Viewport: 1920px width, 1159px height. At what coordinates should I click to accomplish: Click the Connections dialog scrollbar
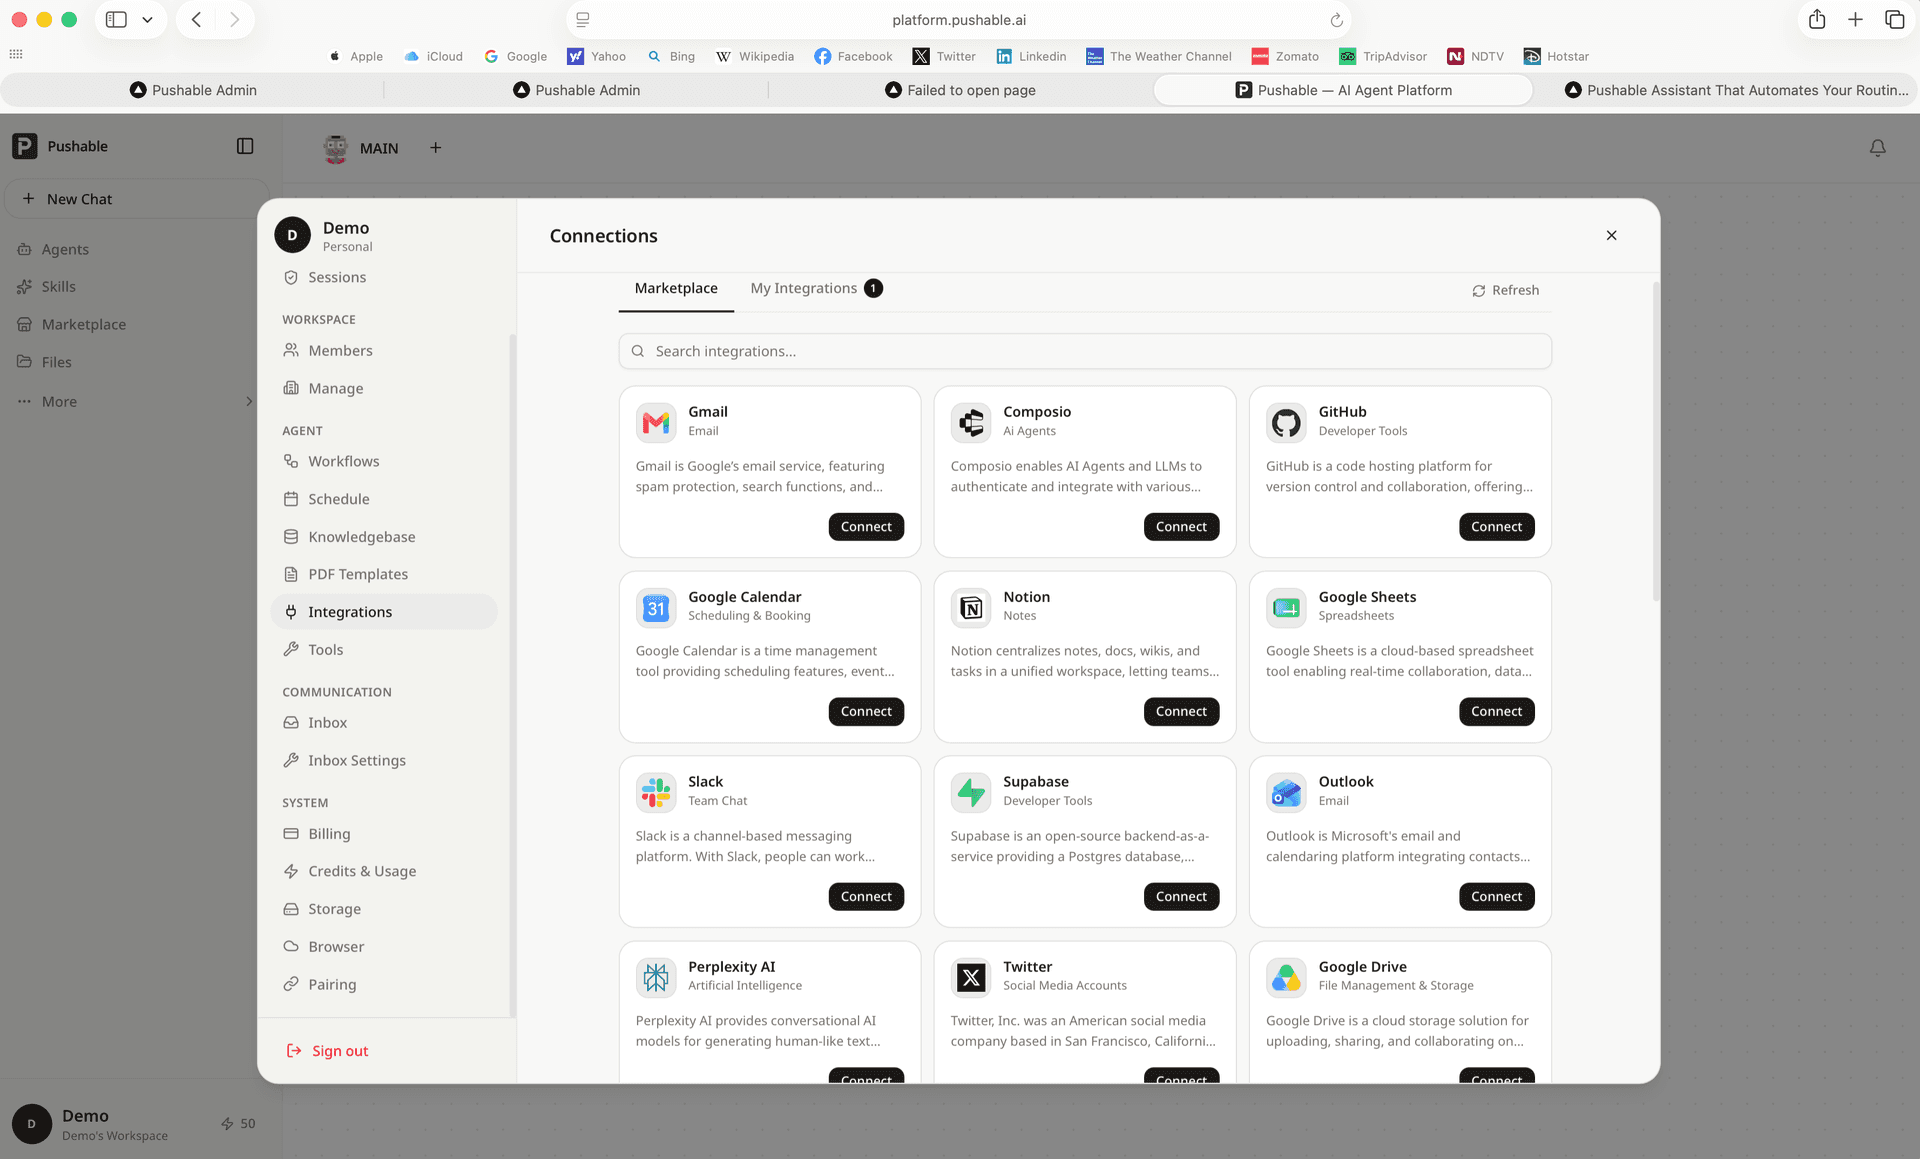point(1655,442)
